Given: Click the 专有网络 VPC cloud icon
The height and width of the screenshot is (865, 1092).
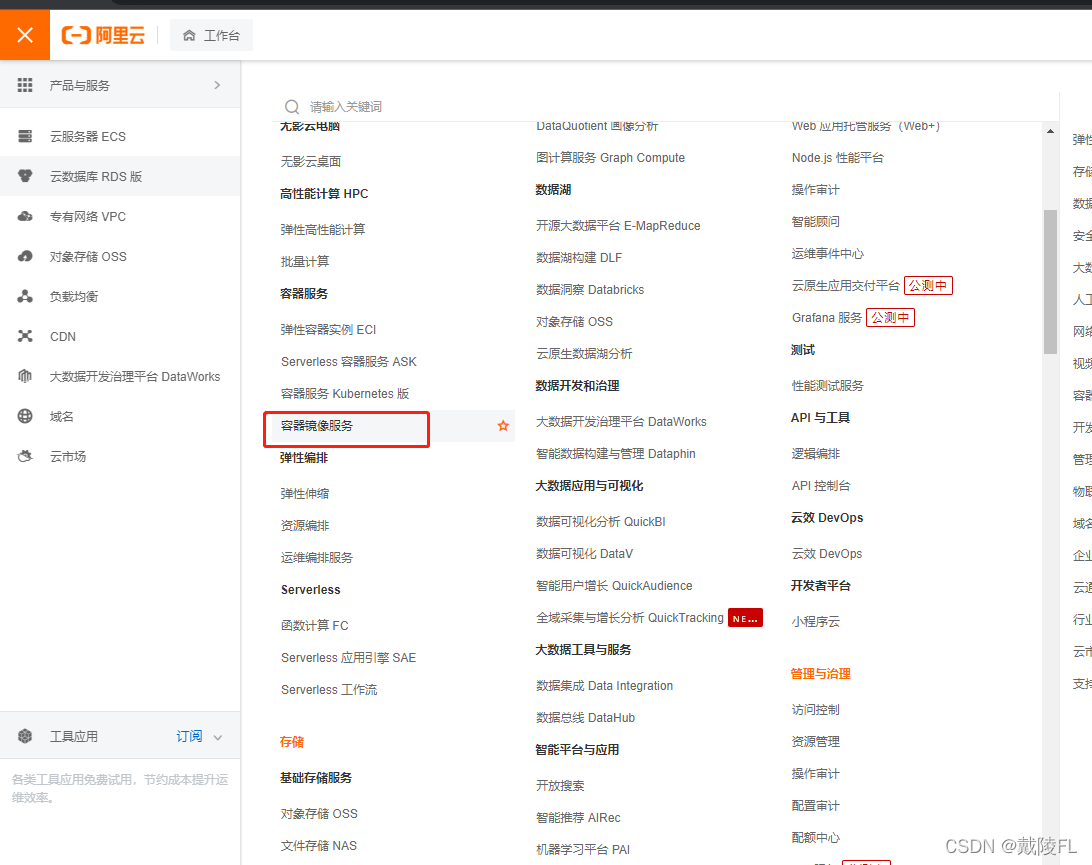Looking at the screenshot, I should (25, 217).
